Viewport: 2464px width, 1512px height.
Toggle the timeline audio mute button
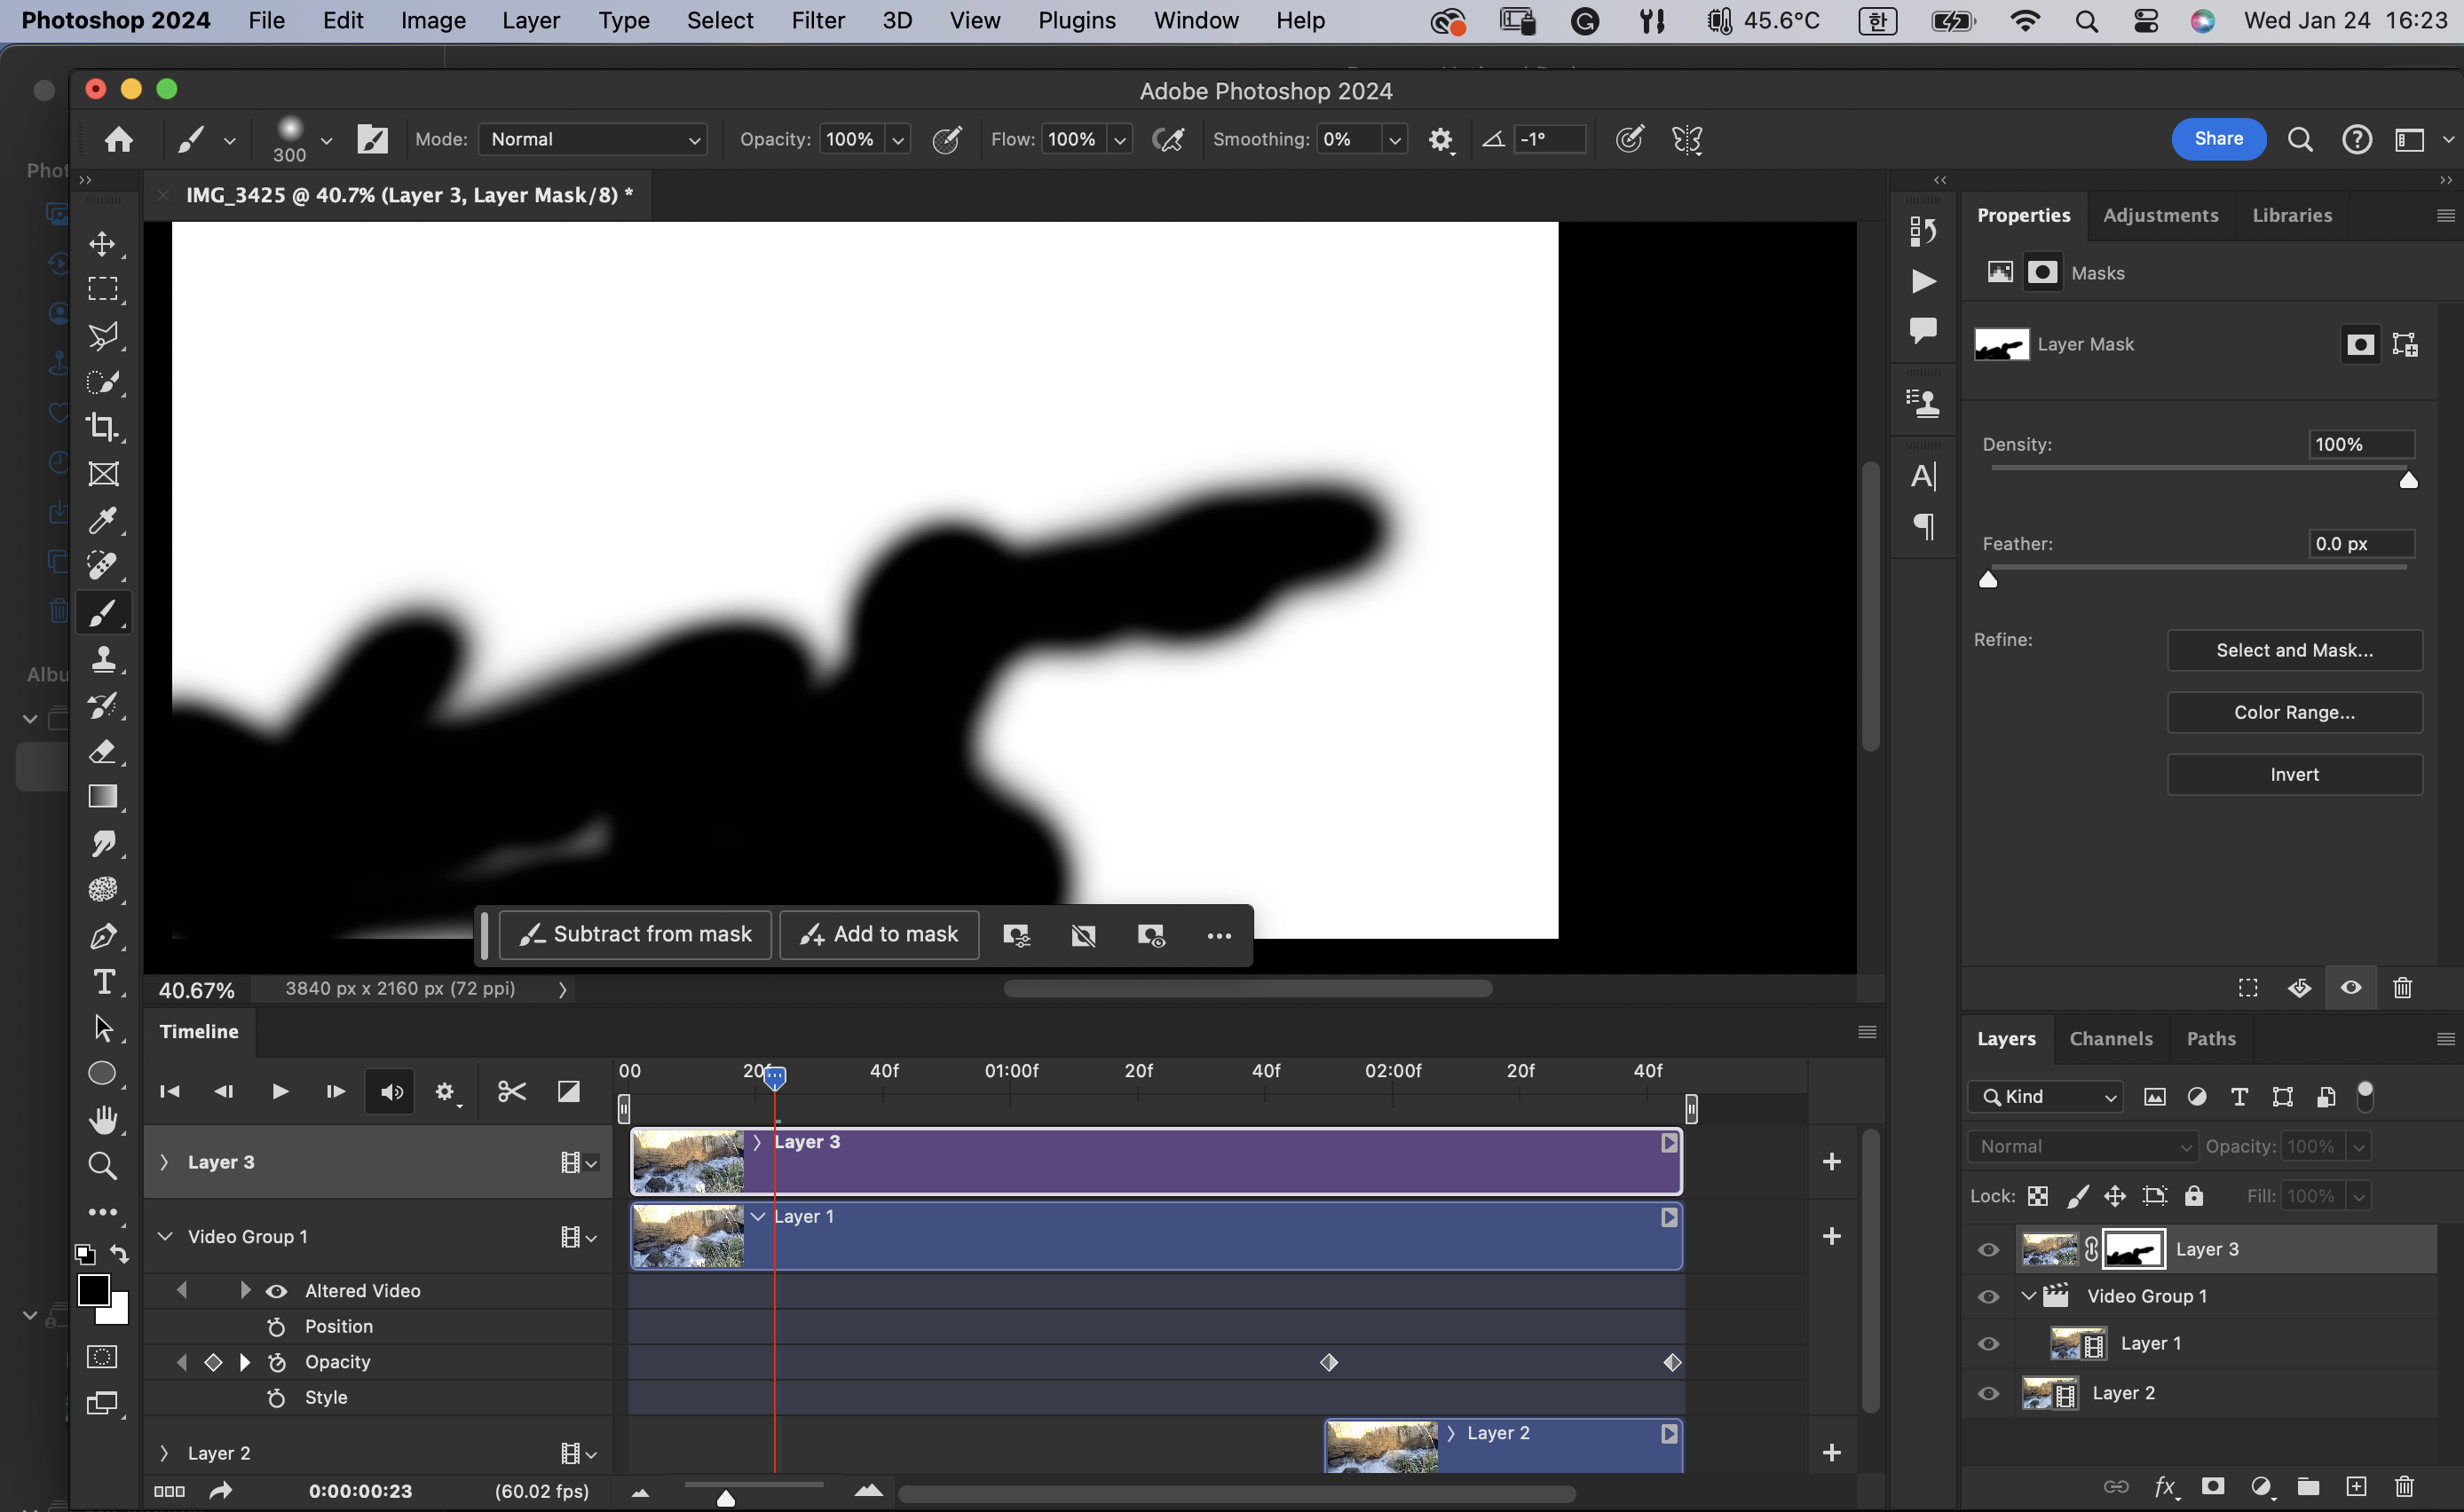[391, 1091]
